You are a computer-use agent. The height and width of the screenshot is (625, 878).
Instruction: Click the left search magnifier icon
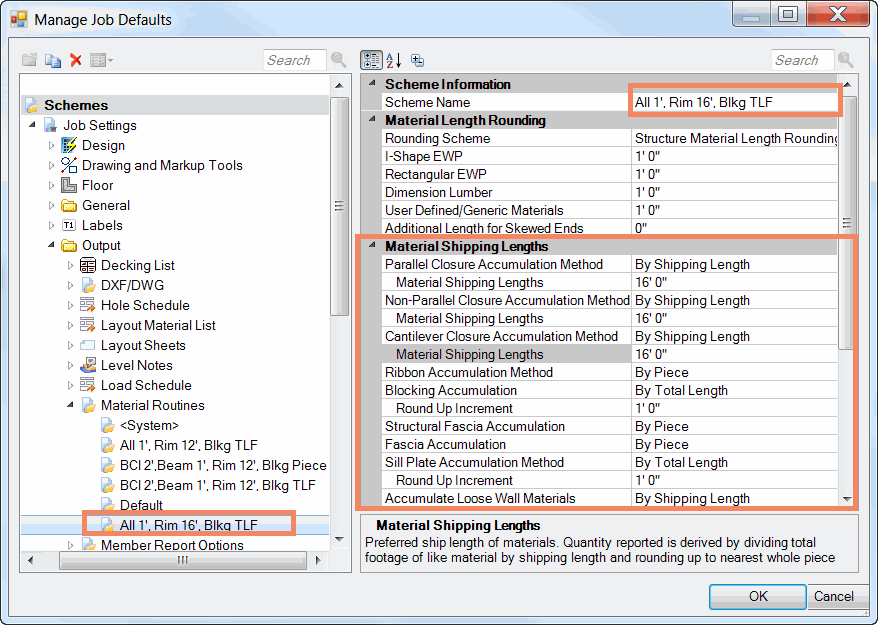point(338,59)
